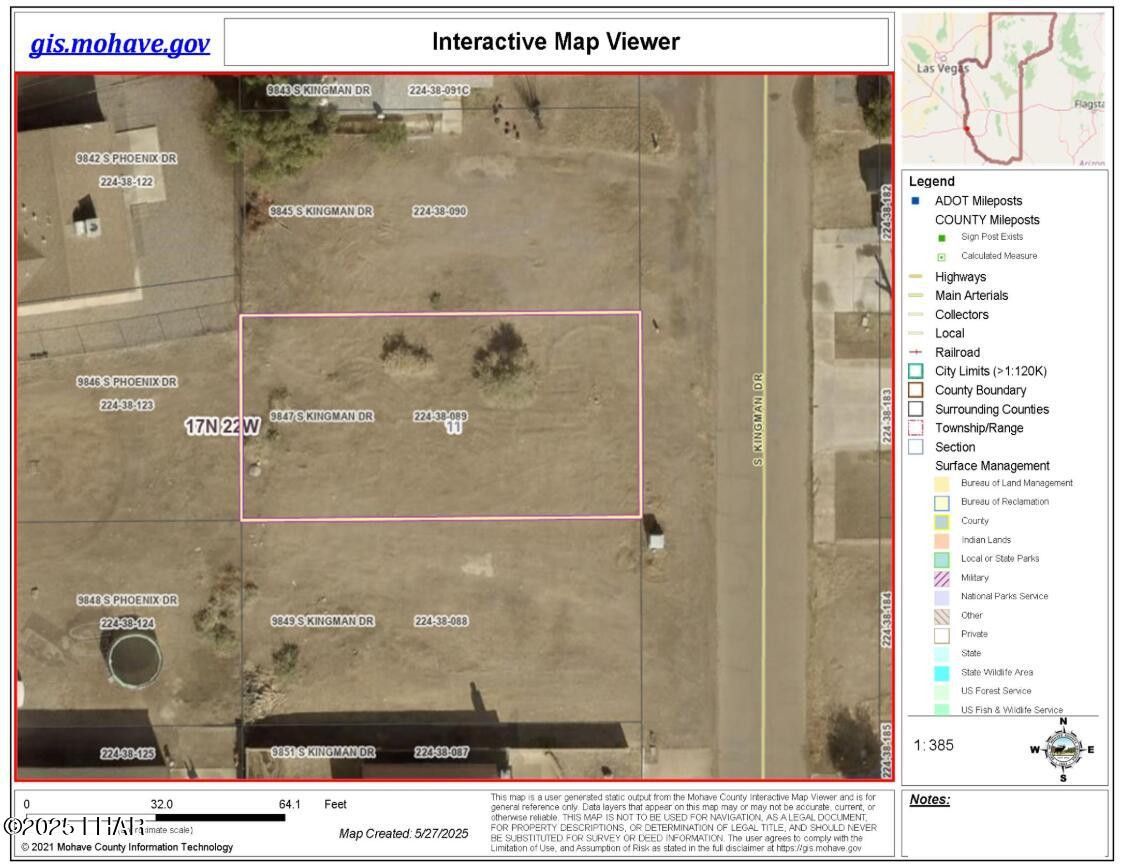This screenshot has height=866, width=1127.
Task: Click the Interactive Map Viewer title bar
Action: (555, 42)
